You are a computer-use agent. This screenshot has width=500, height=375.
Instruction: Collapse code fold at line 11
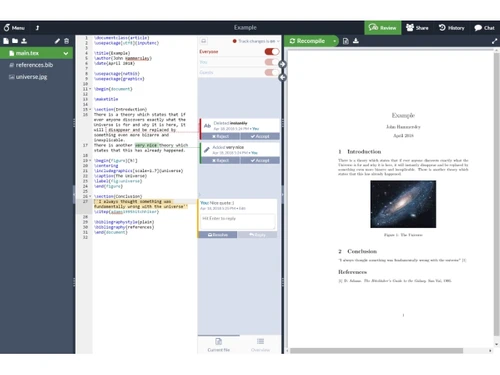click(90, 89)
